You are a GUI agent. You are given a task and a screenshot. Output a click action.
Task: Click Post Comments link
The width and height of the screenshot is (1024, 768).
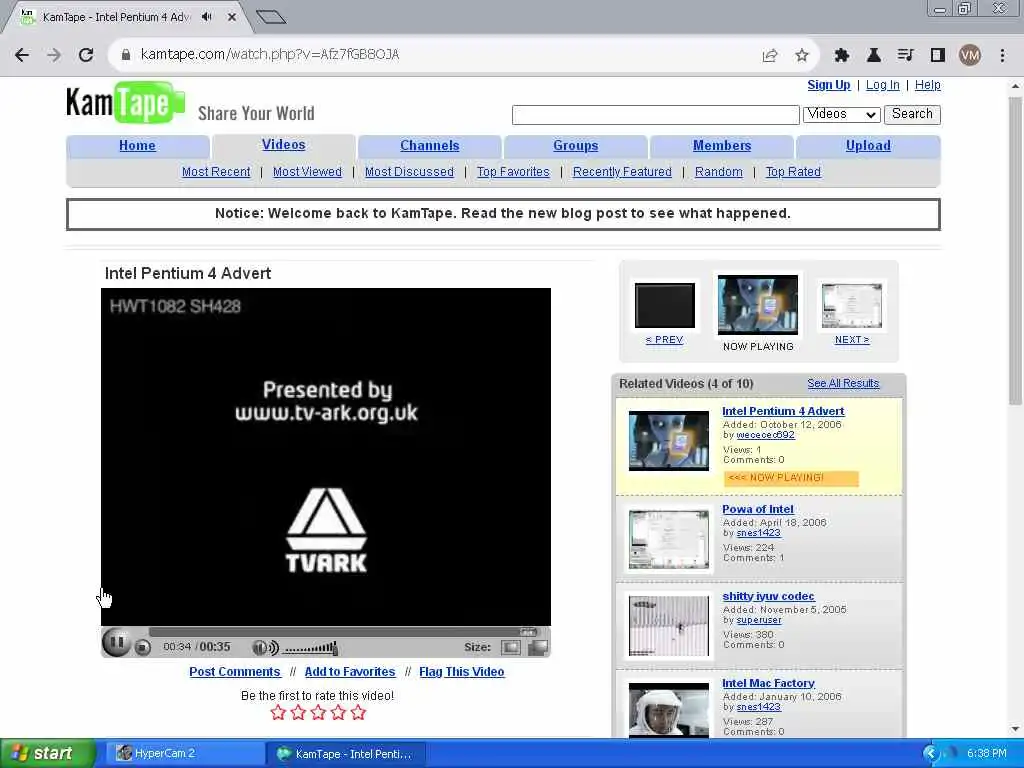[235, 671]
